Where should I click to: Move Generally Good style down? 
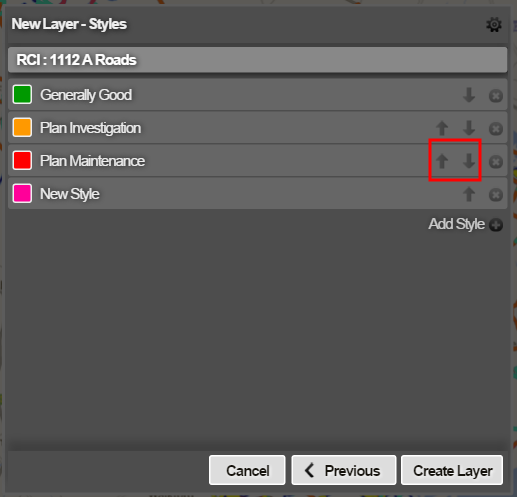(469, 95)
